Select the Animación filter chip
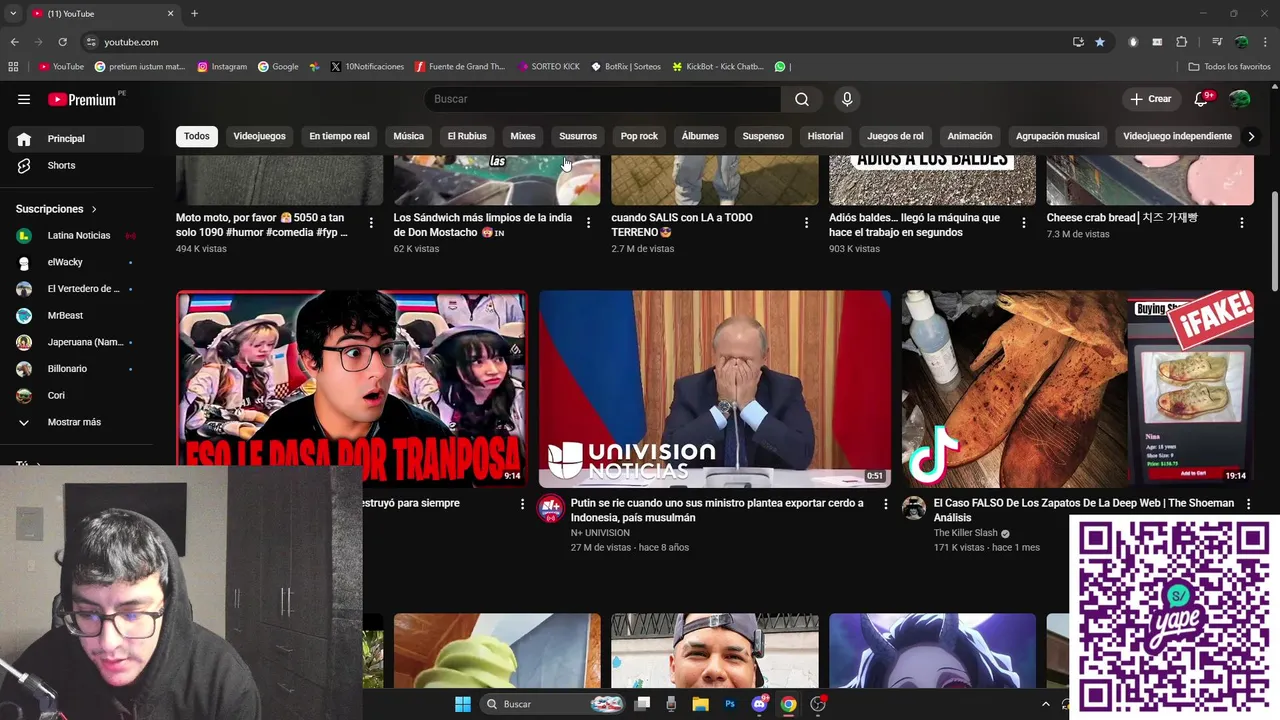The image size is (1280, 720). [x=970, y=136]
